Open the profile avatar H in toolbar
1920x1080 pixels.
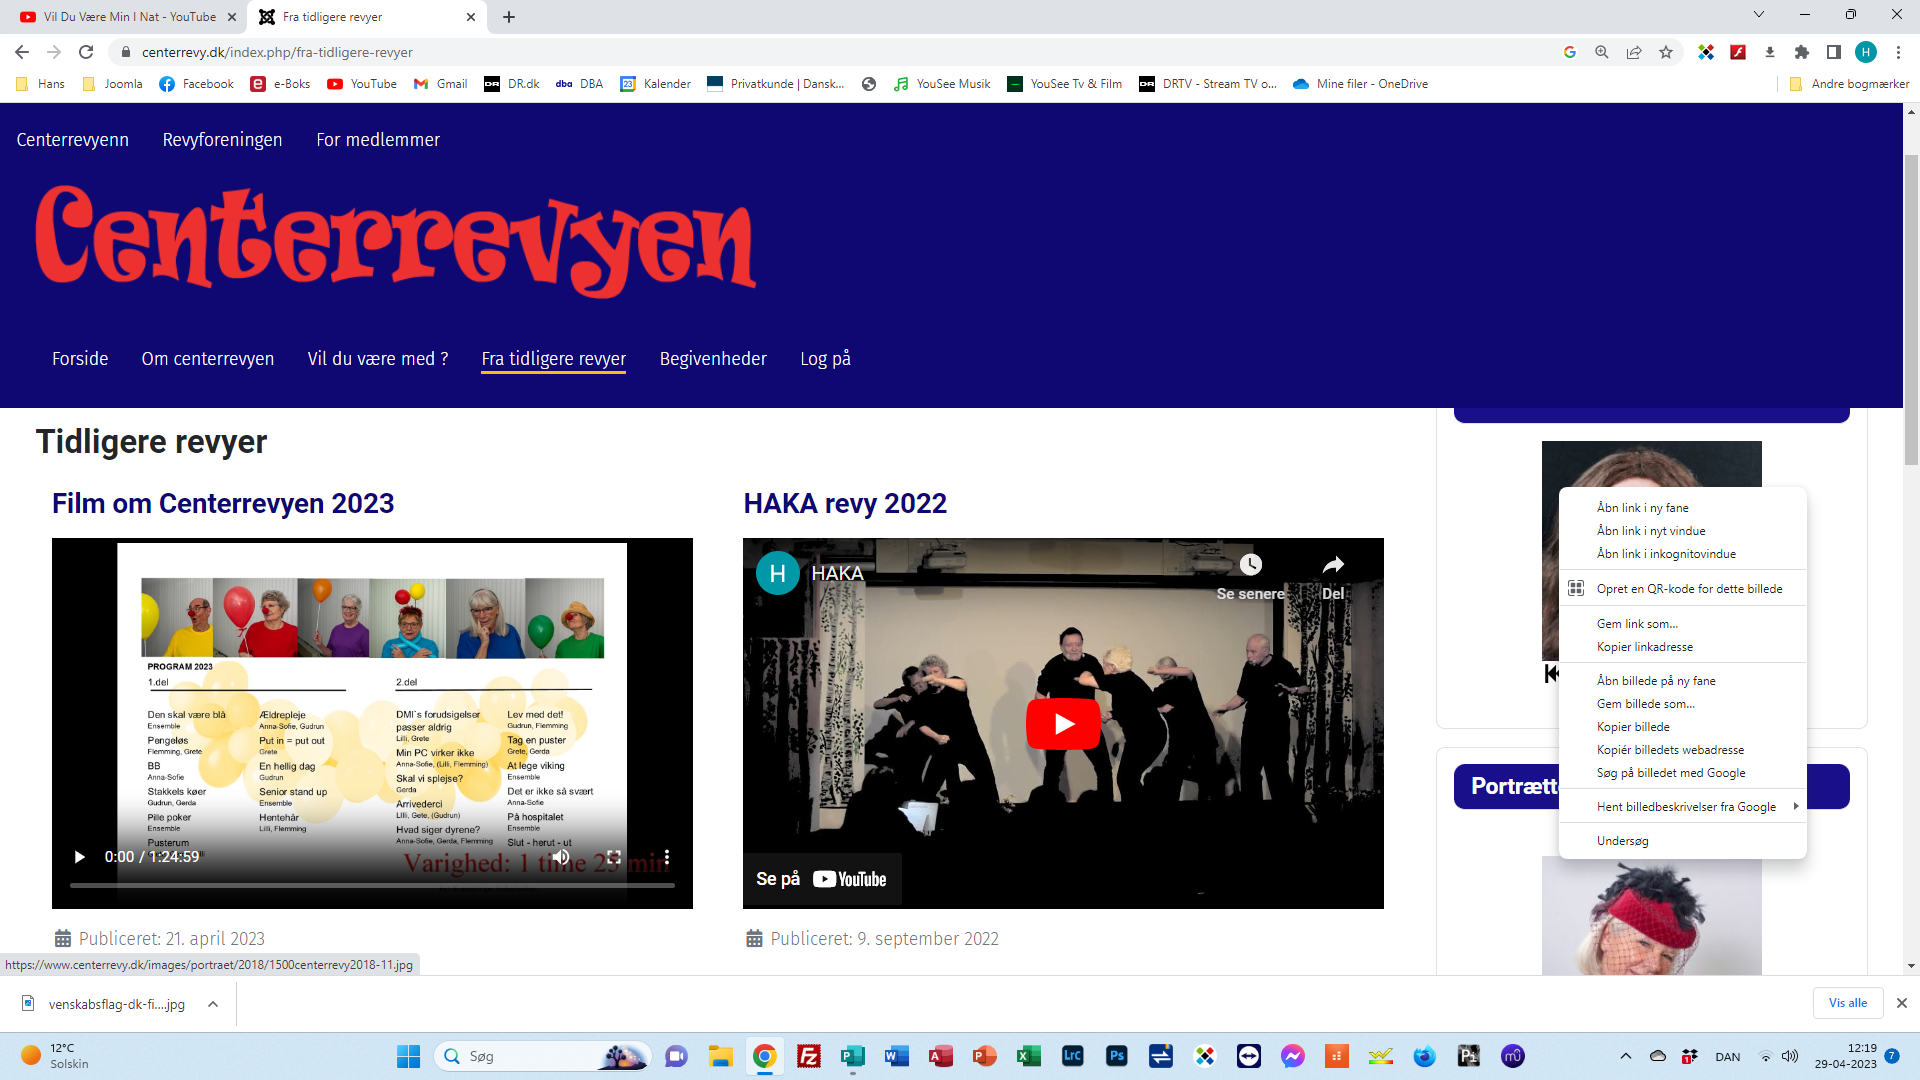(x=1866, y=52)
